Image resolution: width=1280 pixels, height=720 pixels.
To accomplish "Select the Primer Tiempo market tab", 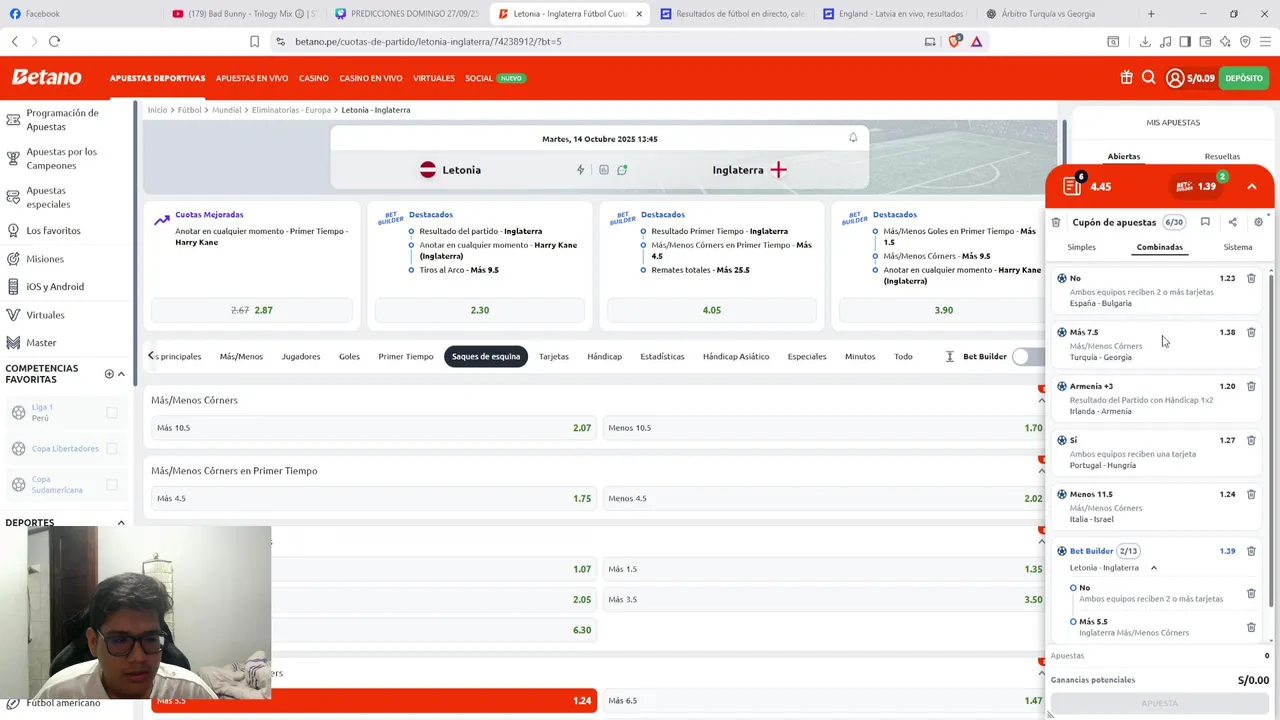I will pos(406,356).
